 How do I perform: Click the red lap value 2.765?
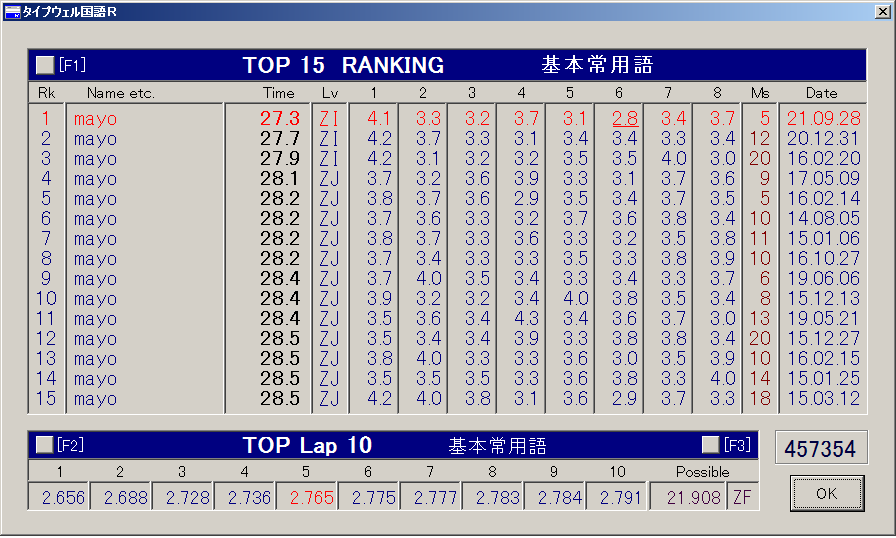point(311,497)
